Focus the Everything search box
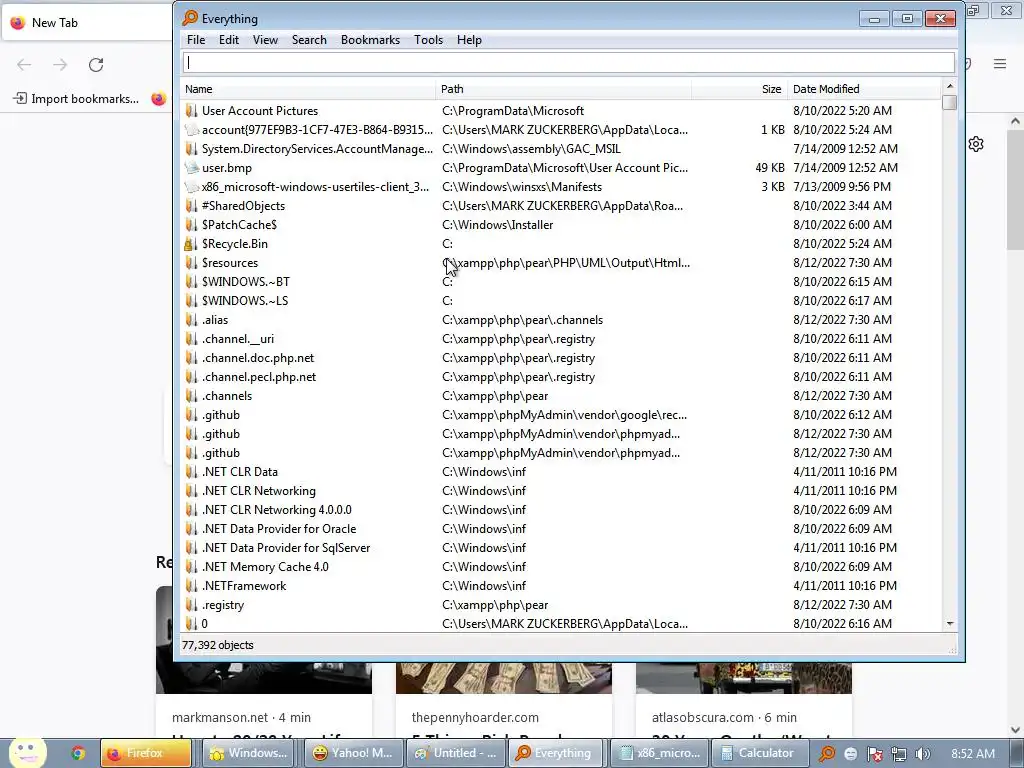 point(568,63)
